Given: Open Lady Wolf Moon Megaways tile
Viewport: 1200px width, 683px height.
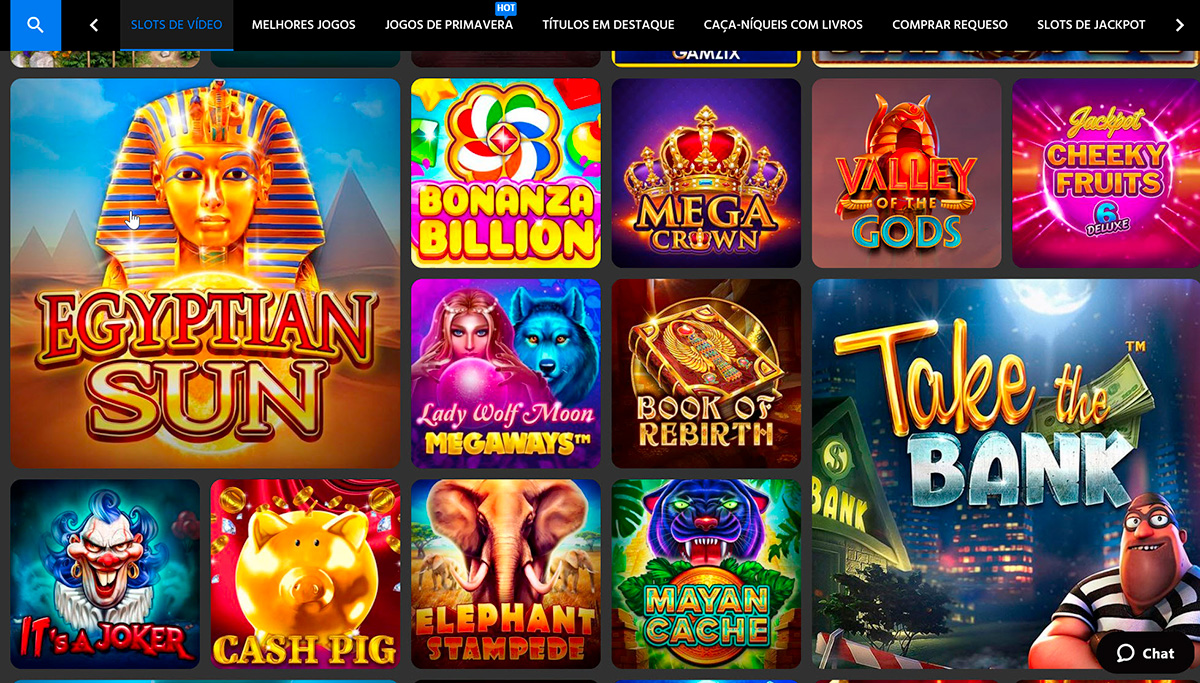Looking at the screenshot, I should click(506, 373).
